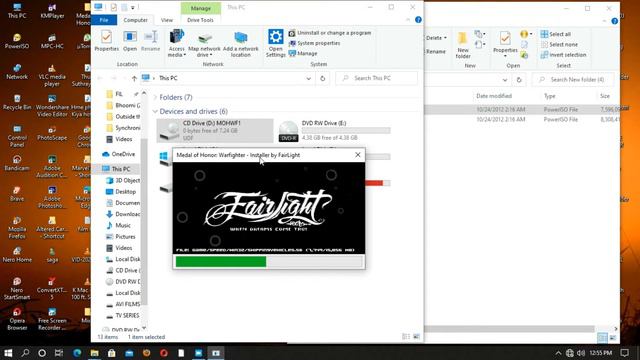Click Add a network location icon
Viewport: 640px width, 360px height.
240,44
